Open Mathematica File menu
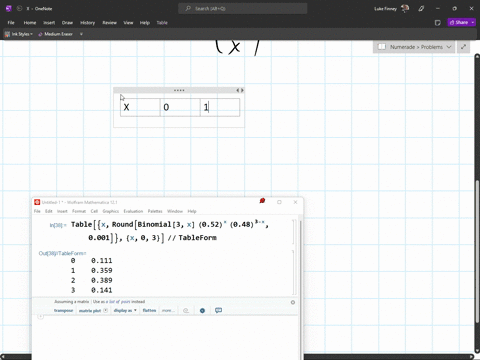This screenshot has height=360, width=480. [37, 211]
